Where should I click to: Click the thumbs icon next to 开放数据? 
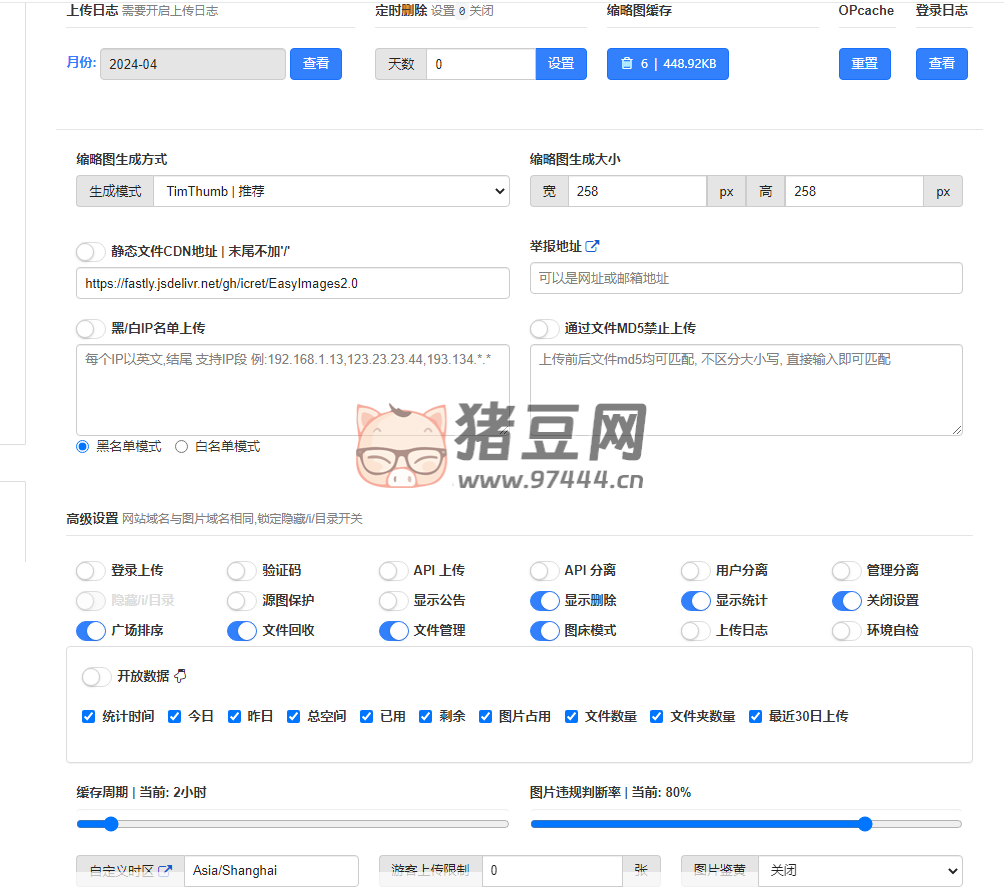pos(181,677)
